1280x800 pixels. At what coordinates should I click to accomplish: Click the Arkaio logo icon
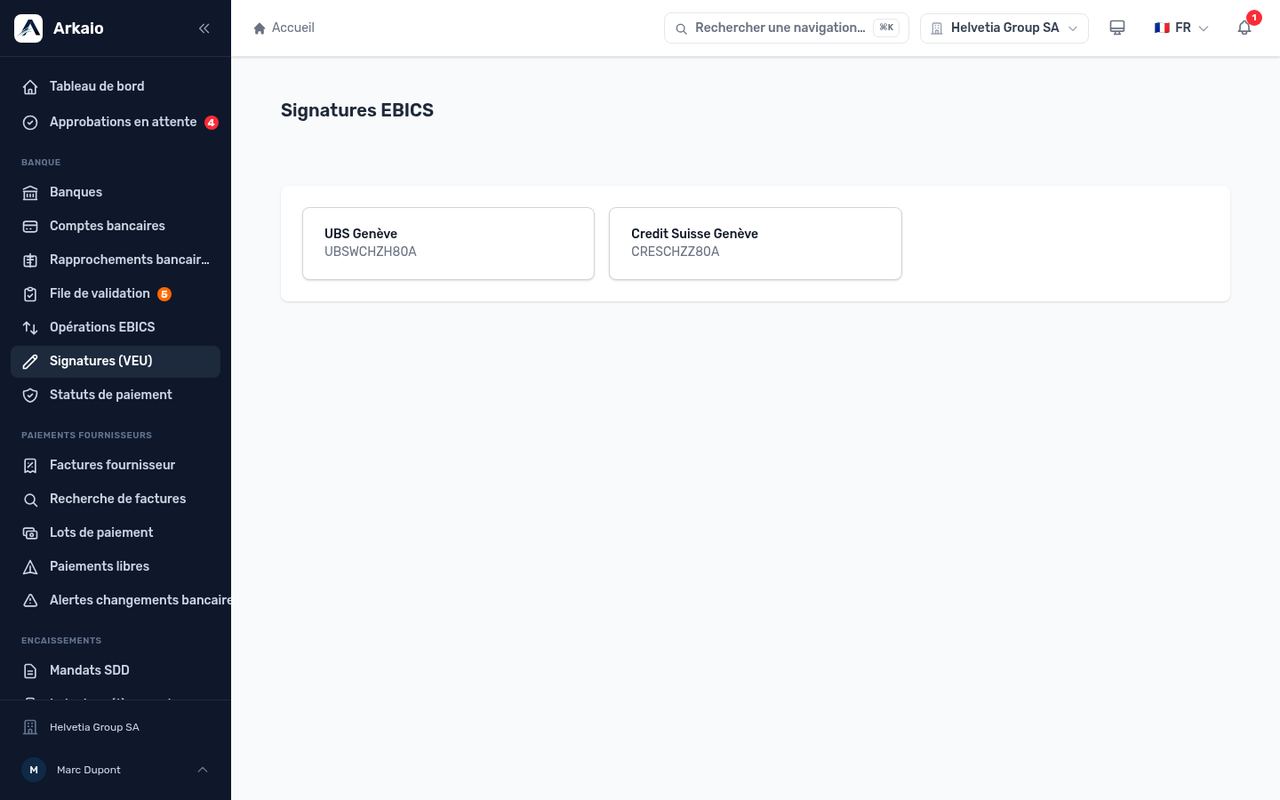click(x=28, y=28)
